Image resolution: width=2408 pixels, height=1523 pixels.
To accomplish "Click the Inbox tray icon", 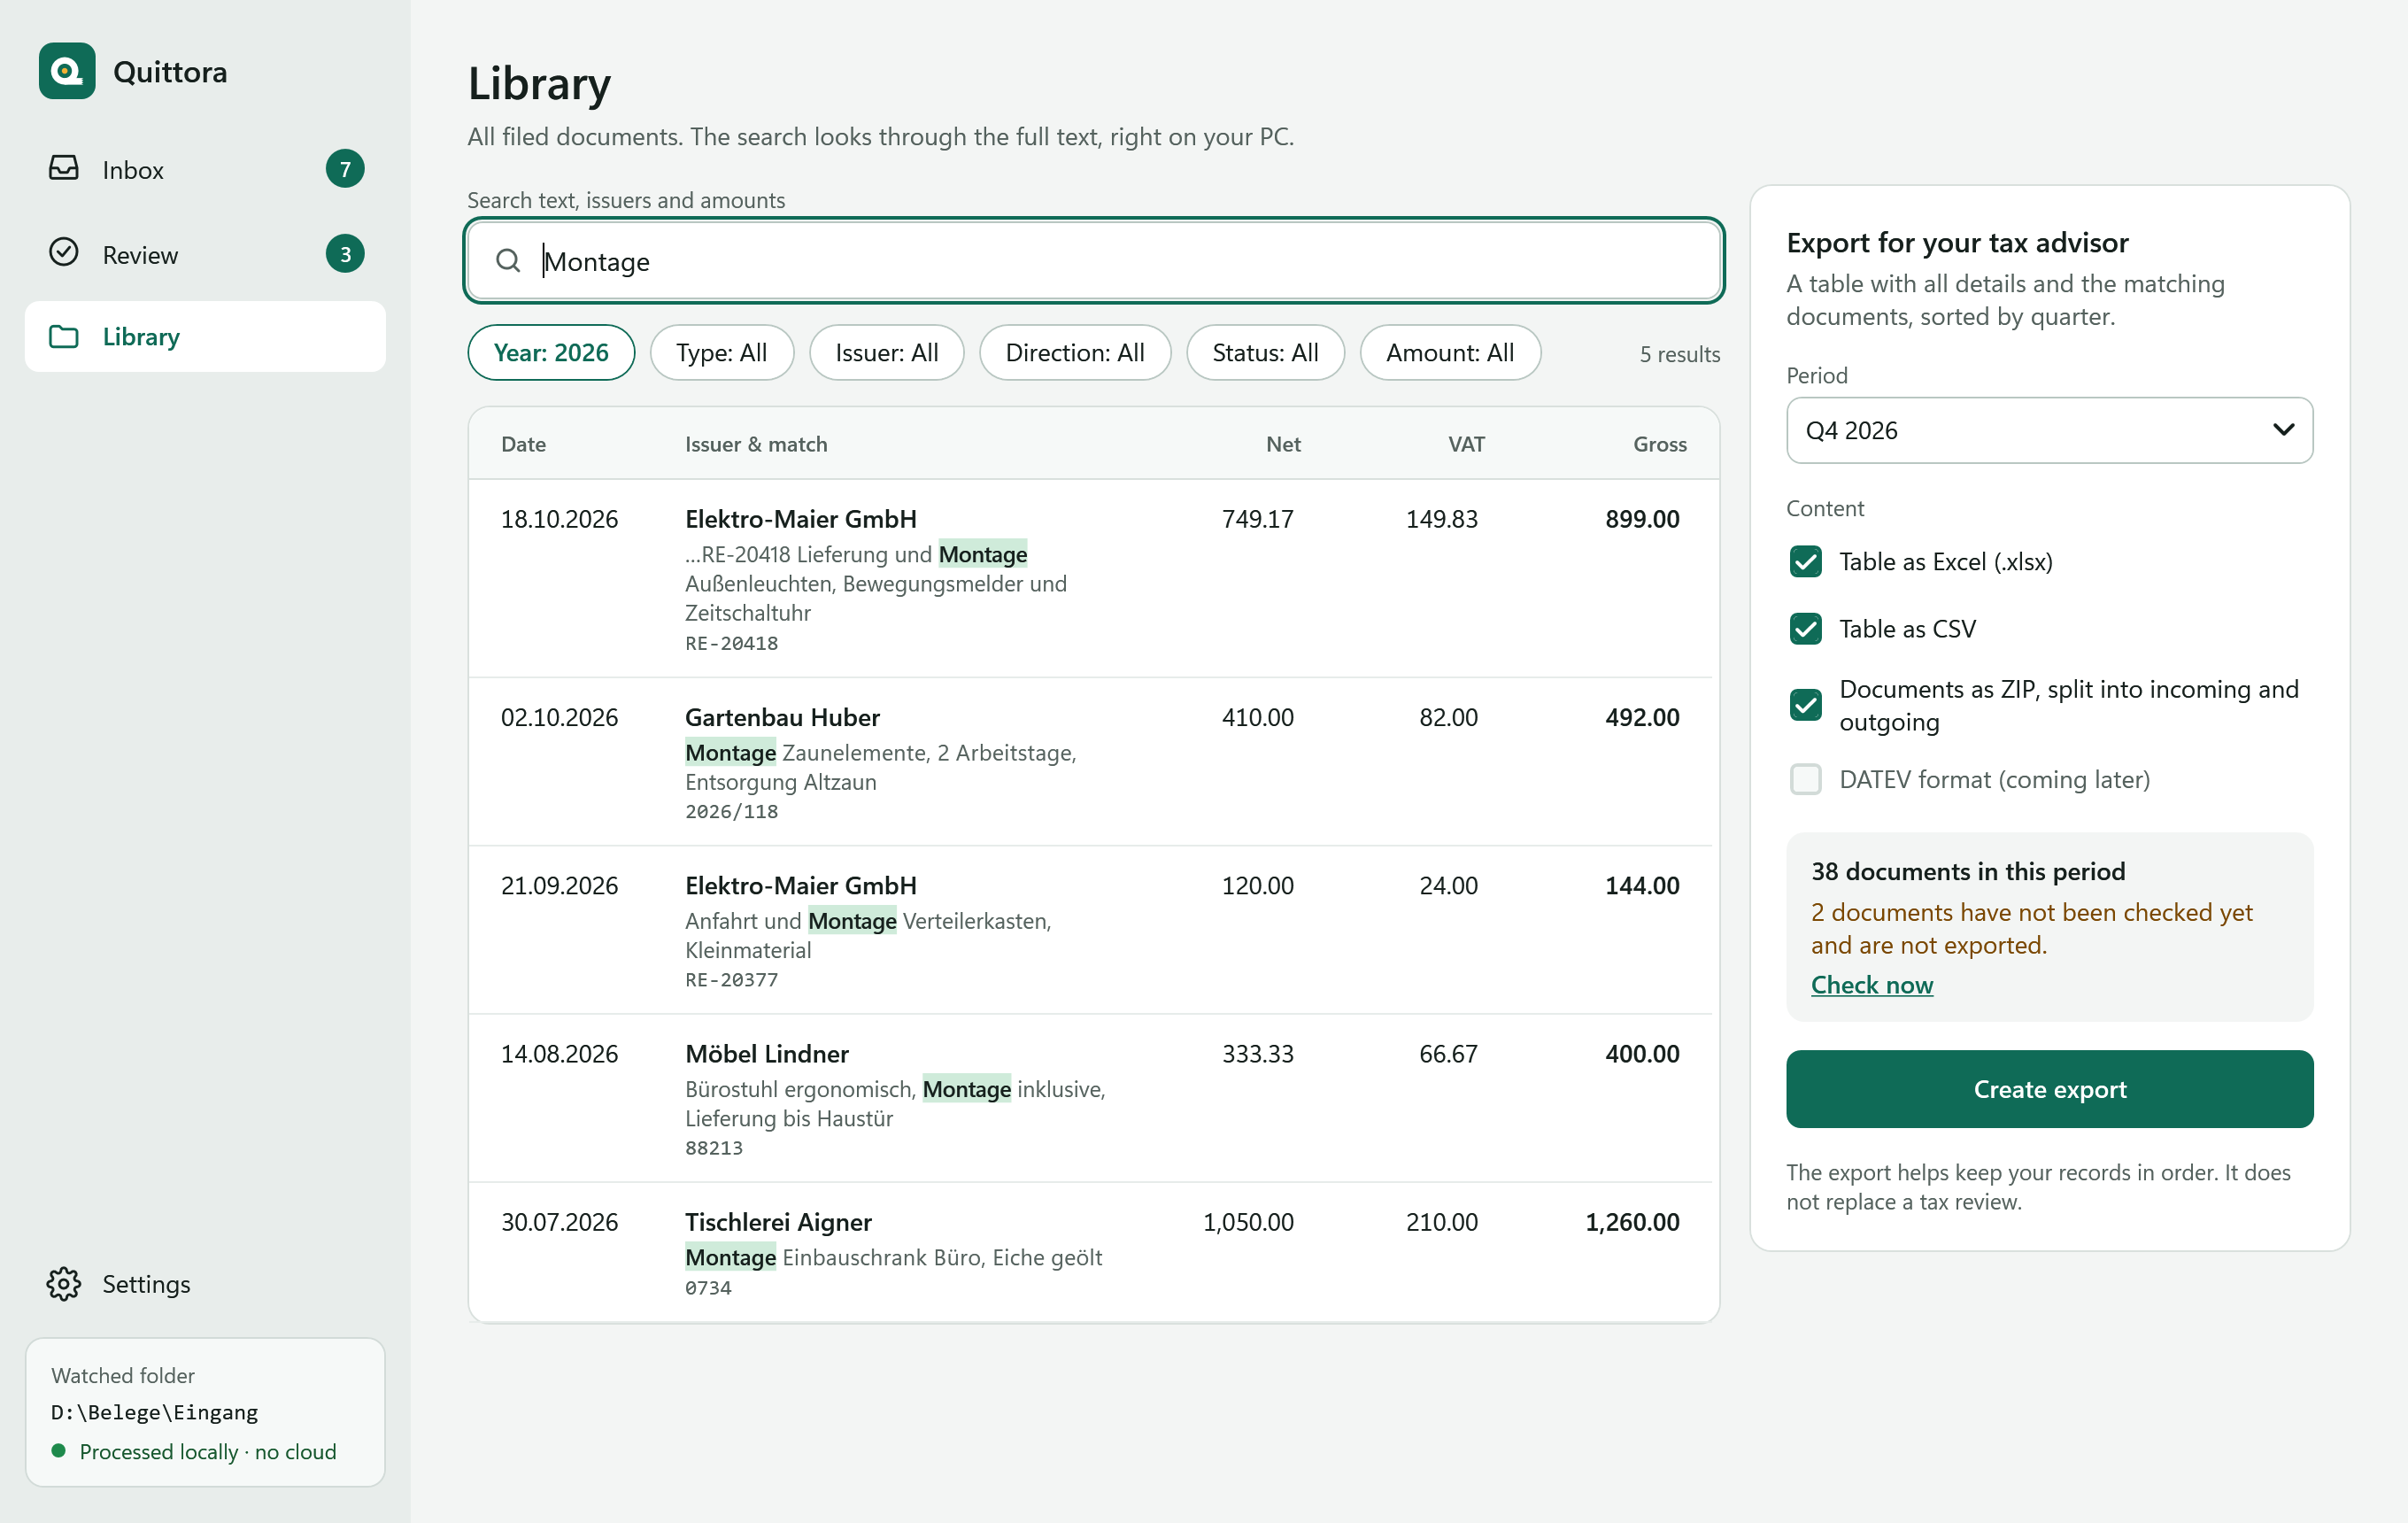I will [64, 168].
